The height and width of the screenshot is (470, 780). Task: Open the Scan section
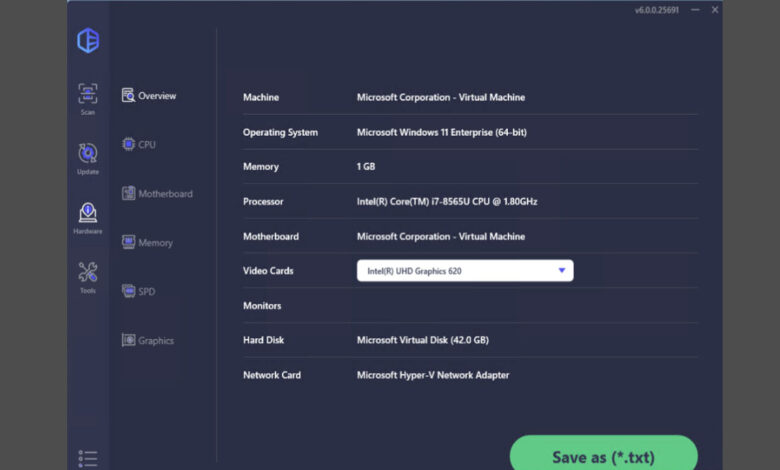tap(88, 99)
